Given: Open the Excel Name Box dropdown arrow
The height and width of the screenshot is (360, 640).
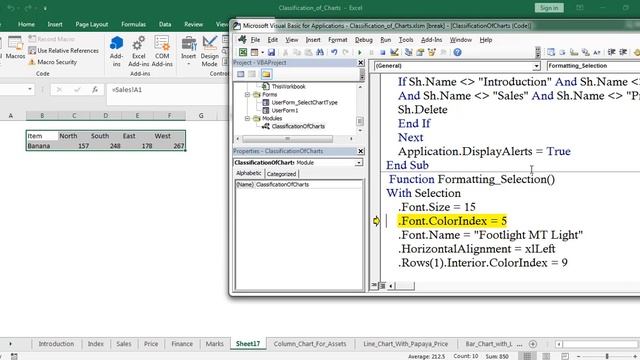Looking at the screenshot, I should click(x=30, y=89).
